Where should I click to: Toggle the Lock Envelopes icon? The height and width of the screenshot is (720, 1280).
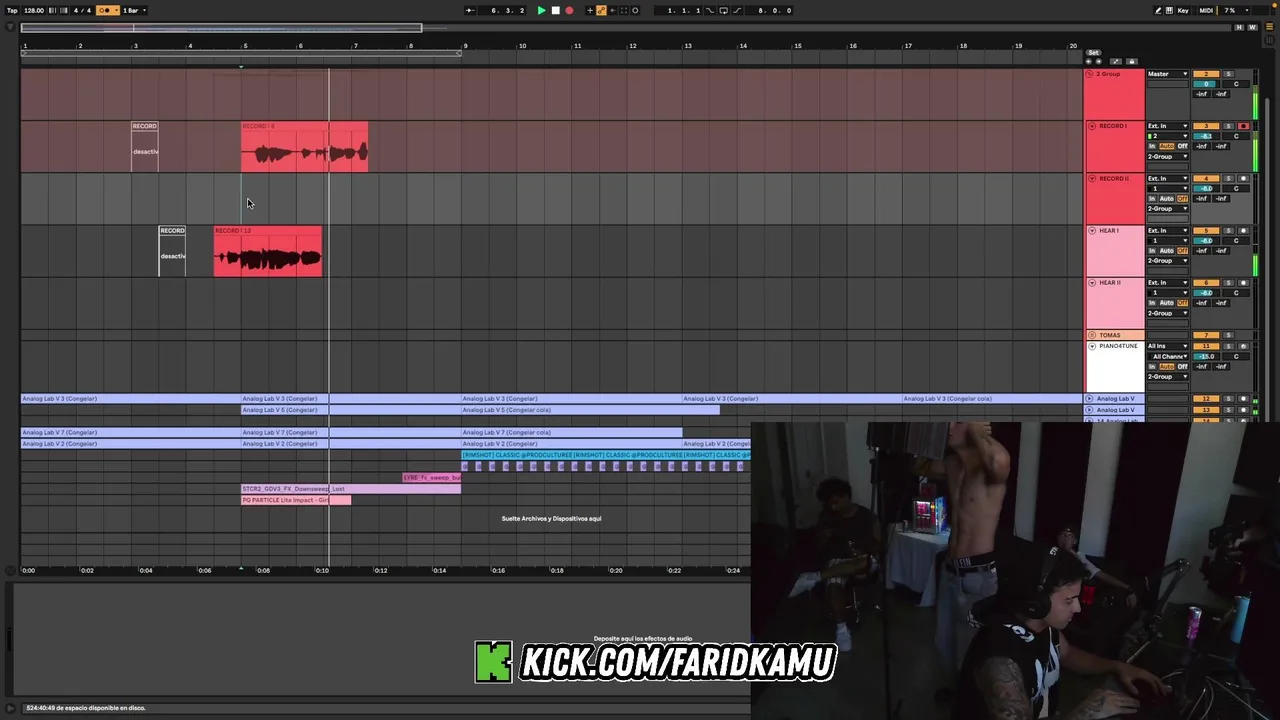[1132, 61]
